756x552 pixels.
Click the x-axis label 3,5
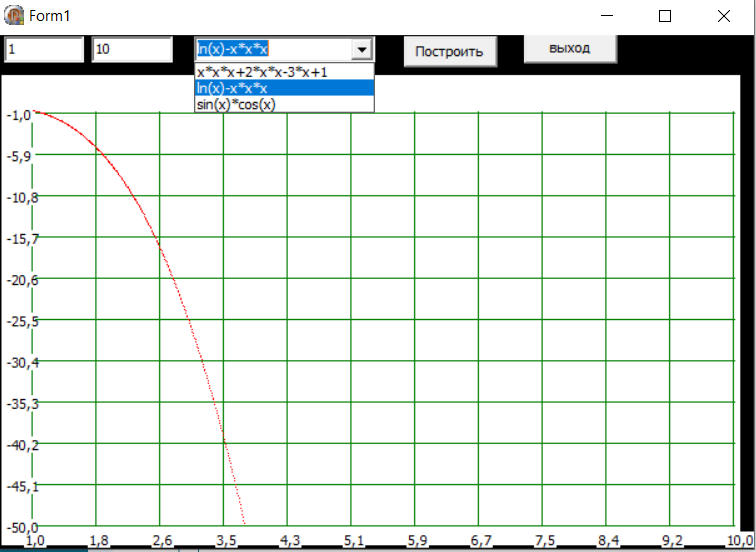[x=226, y=540]
